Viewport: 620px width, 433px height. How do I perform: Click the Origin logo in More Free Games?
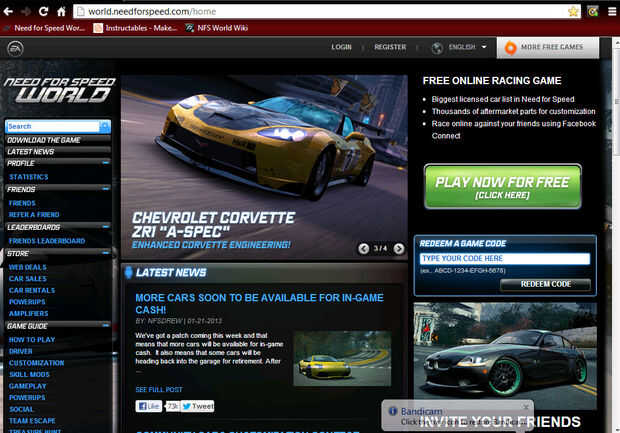[x=510, y=48]
